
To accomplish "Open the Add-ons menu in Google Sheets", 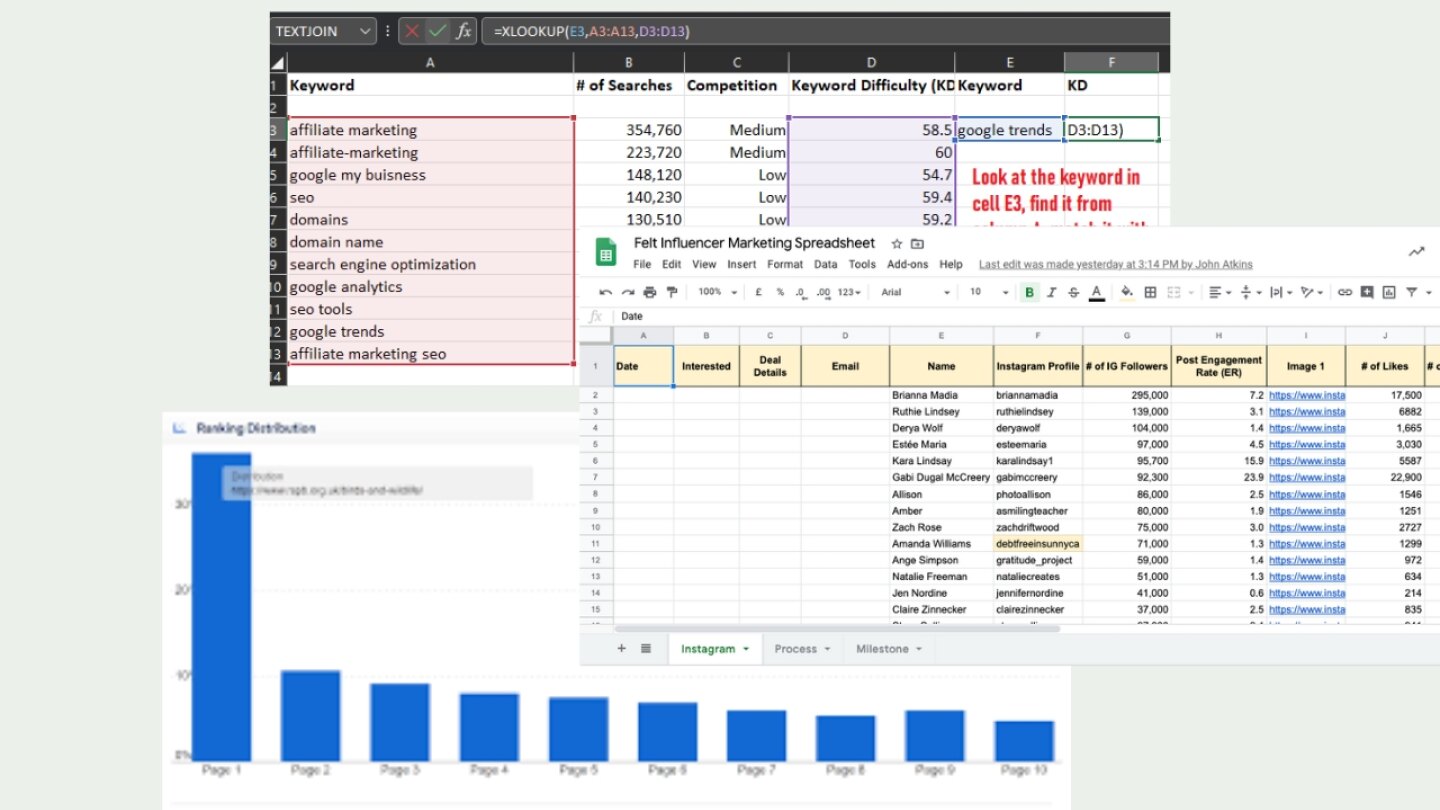I will [x=908, y=264].
